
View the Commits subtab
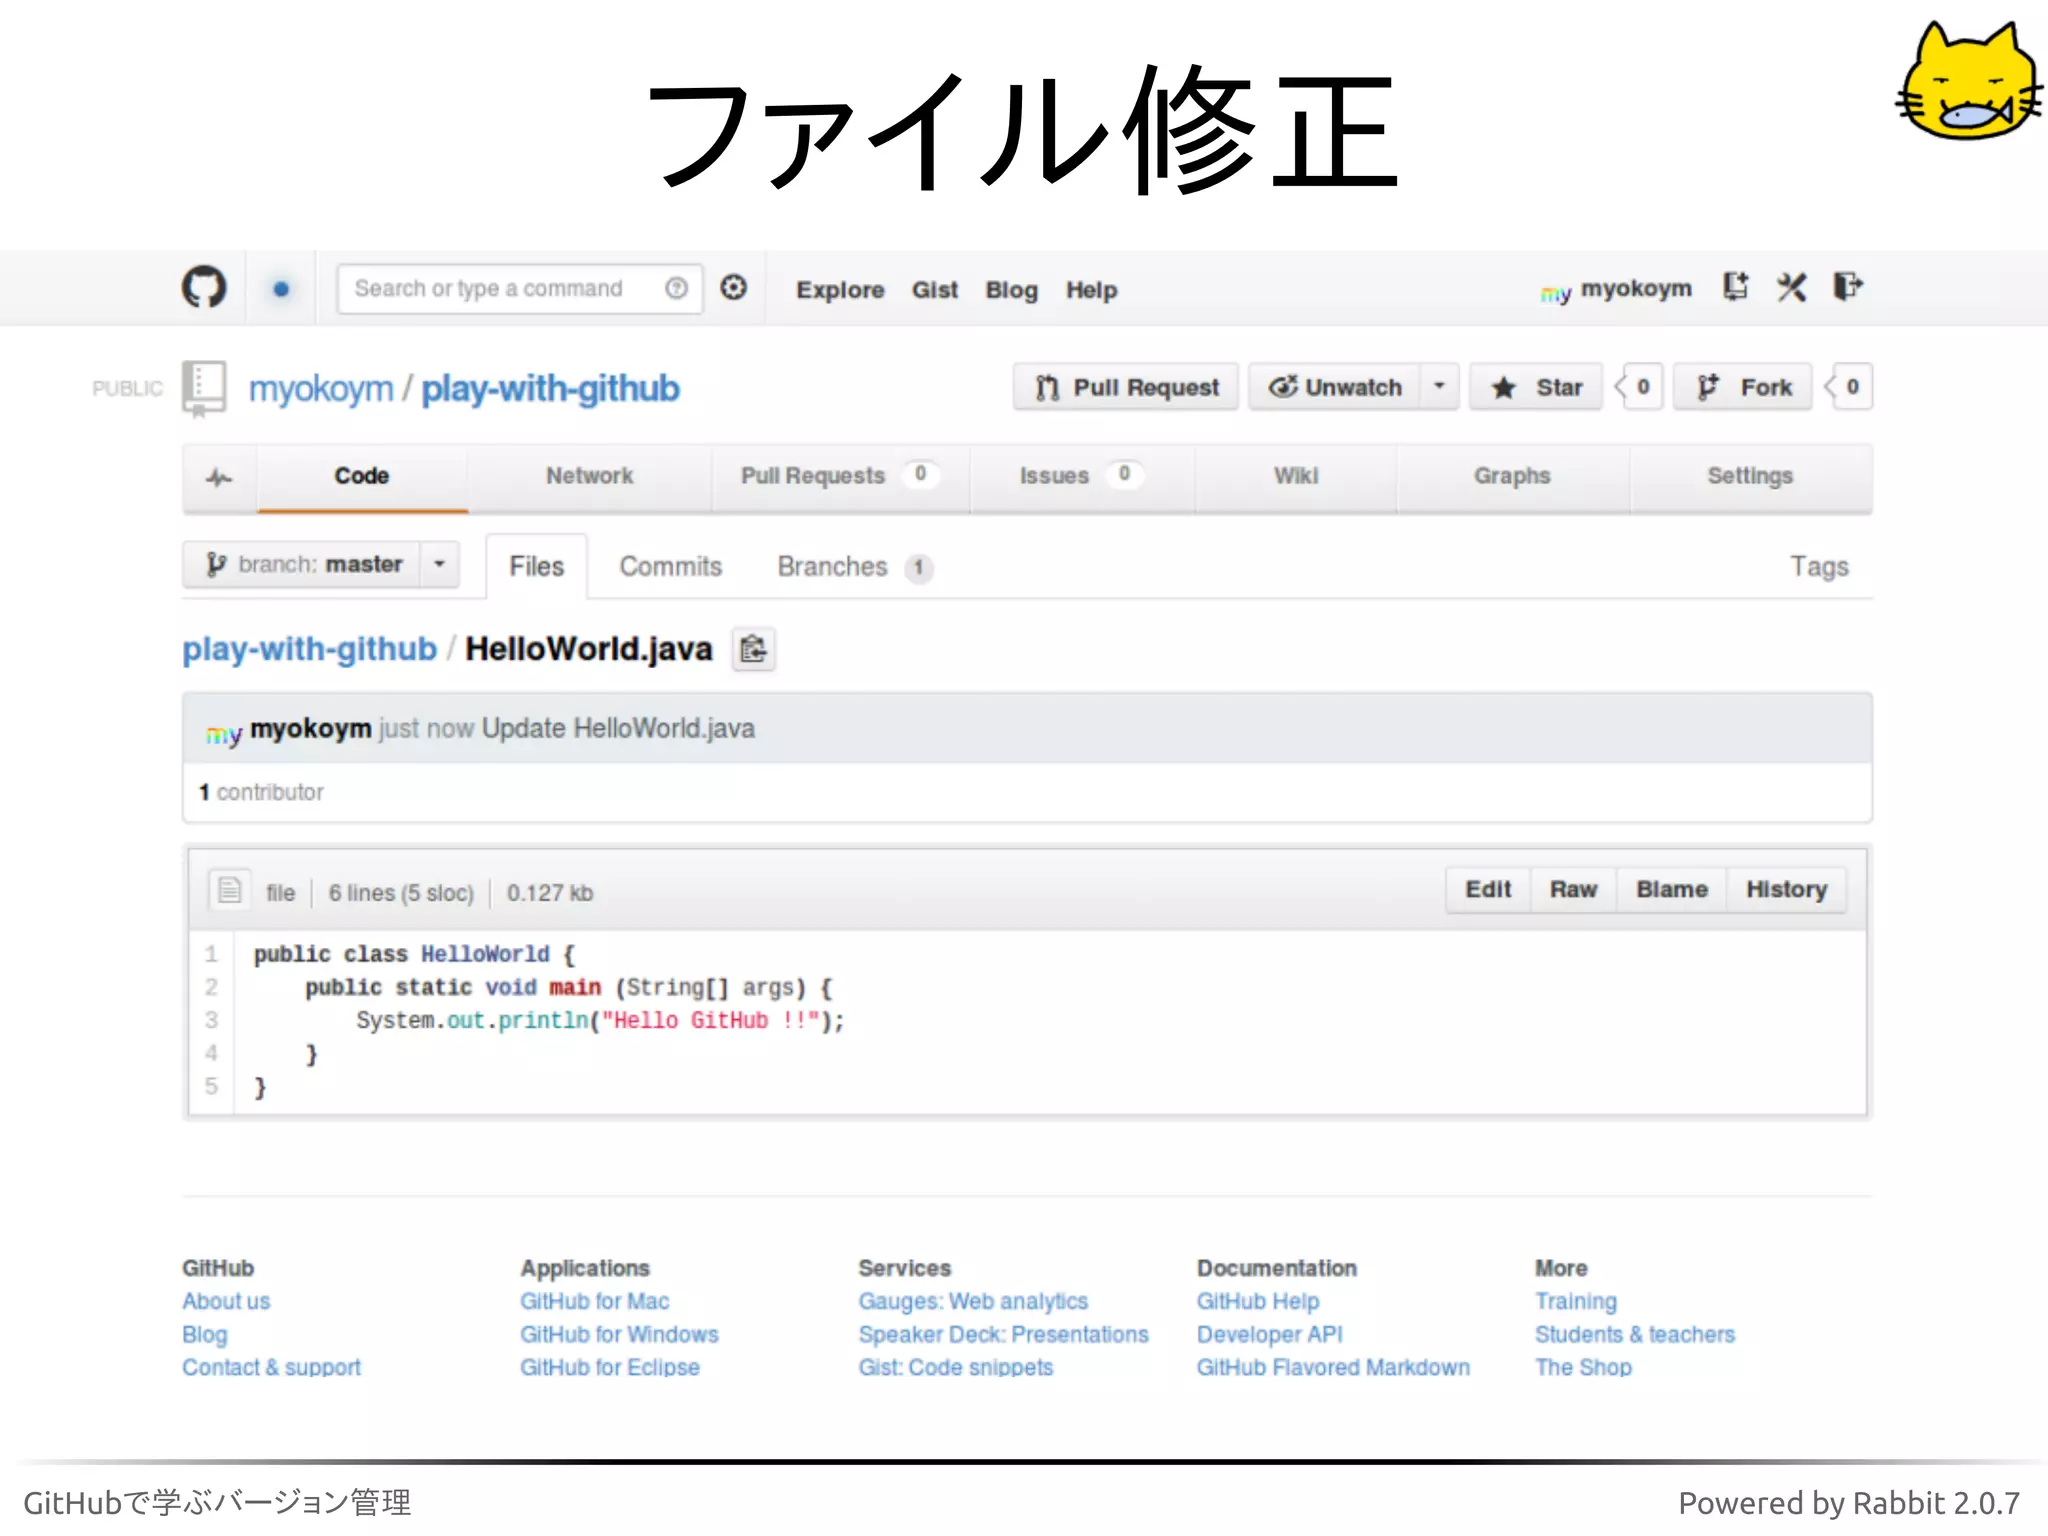(670, 567)
